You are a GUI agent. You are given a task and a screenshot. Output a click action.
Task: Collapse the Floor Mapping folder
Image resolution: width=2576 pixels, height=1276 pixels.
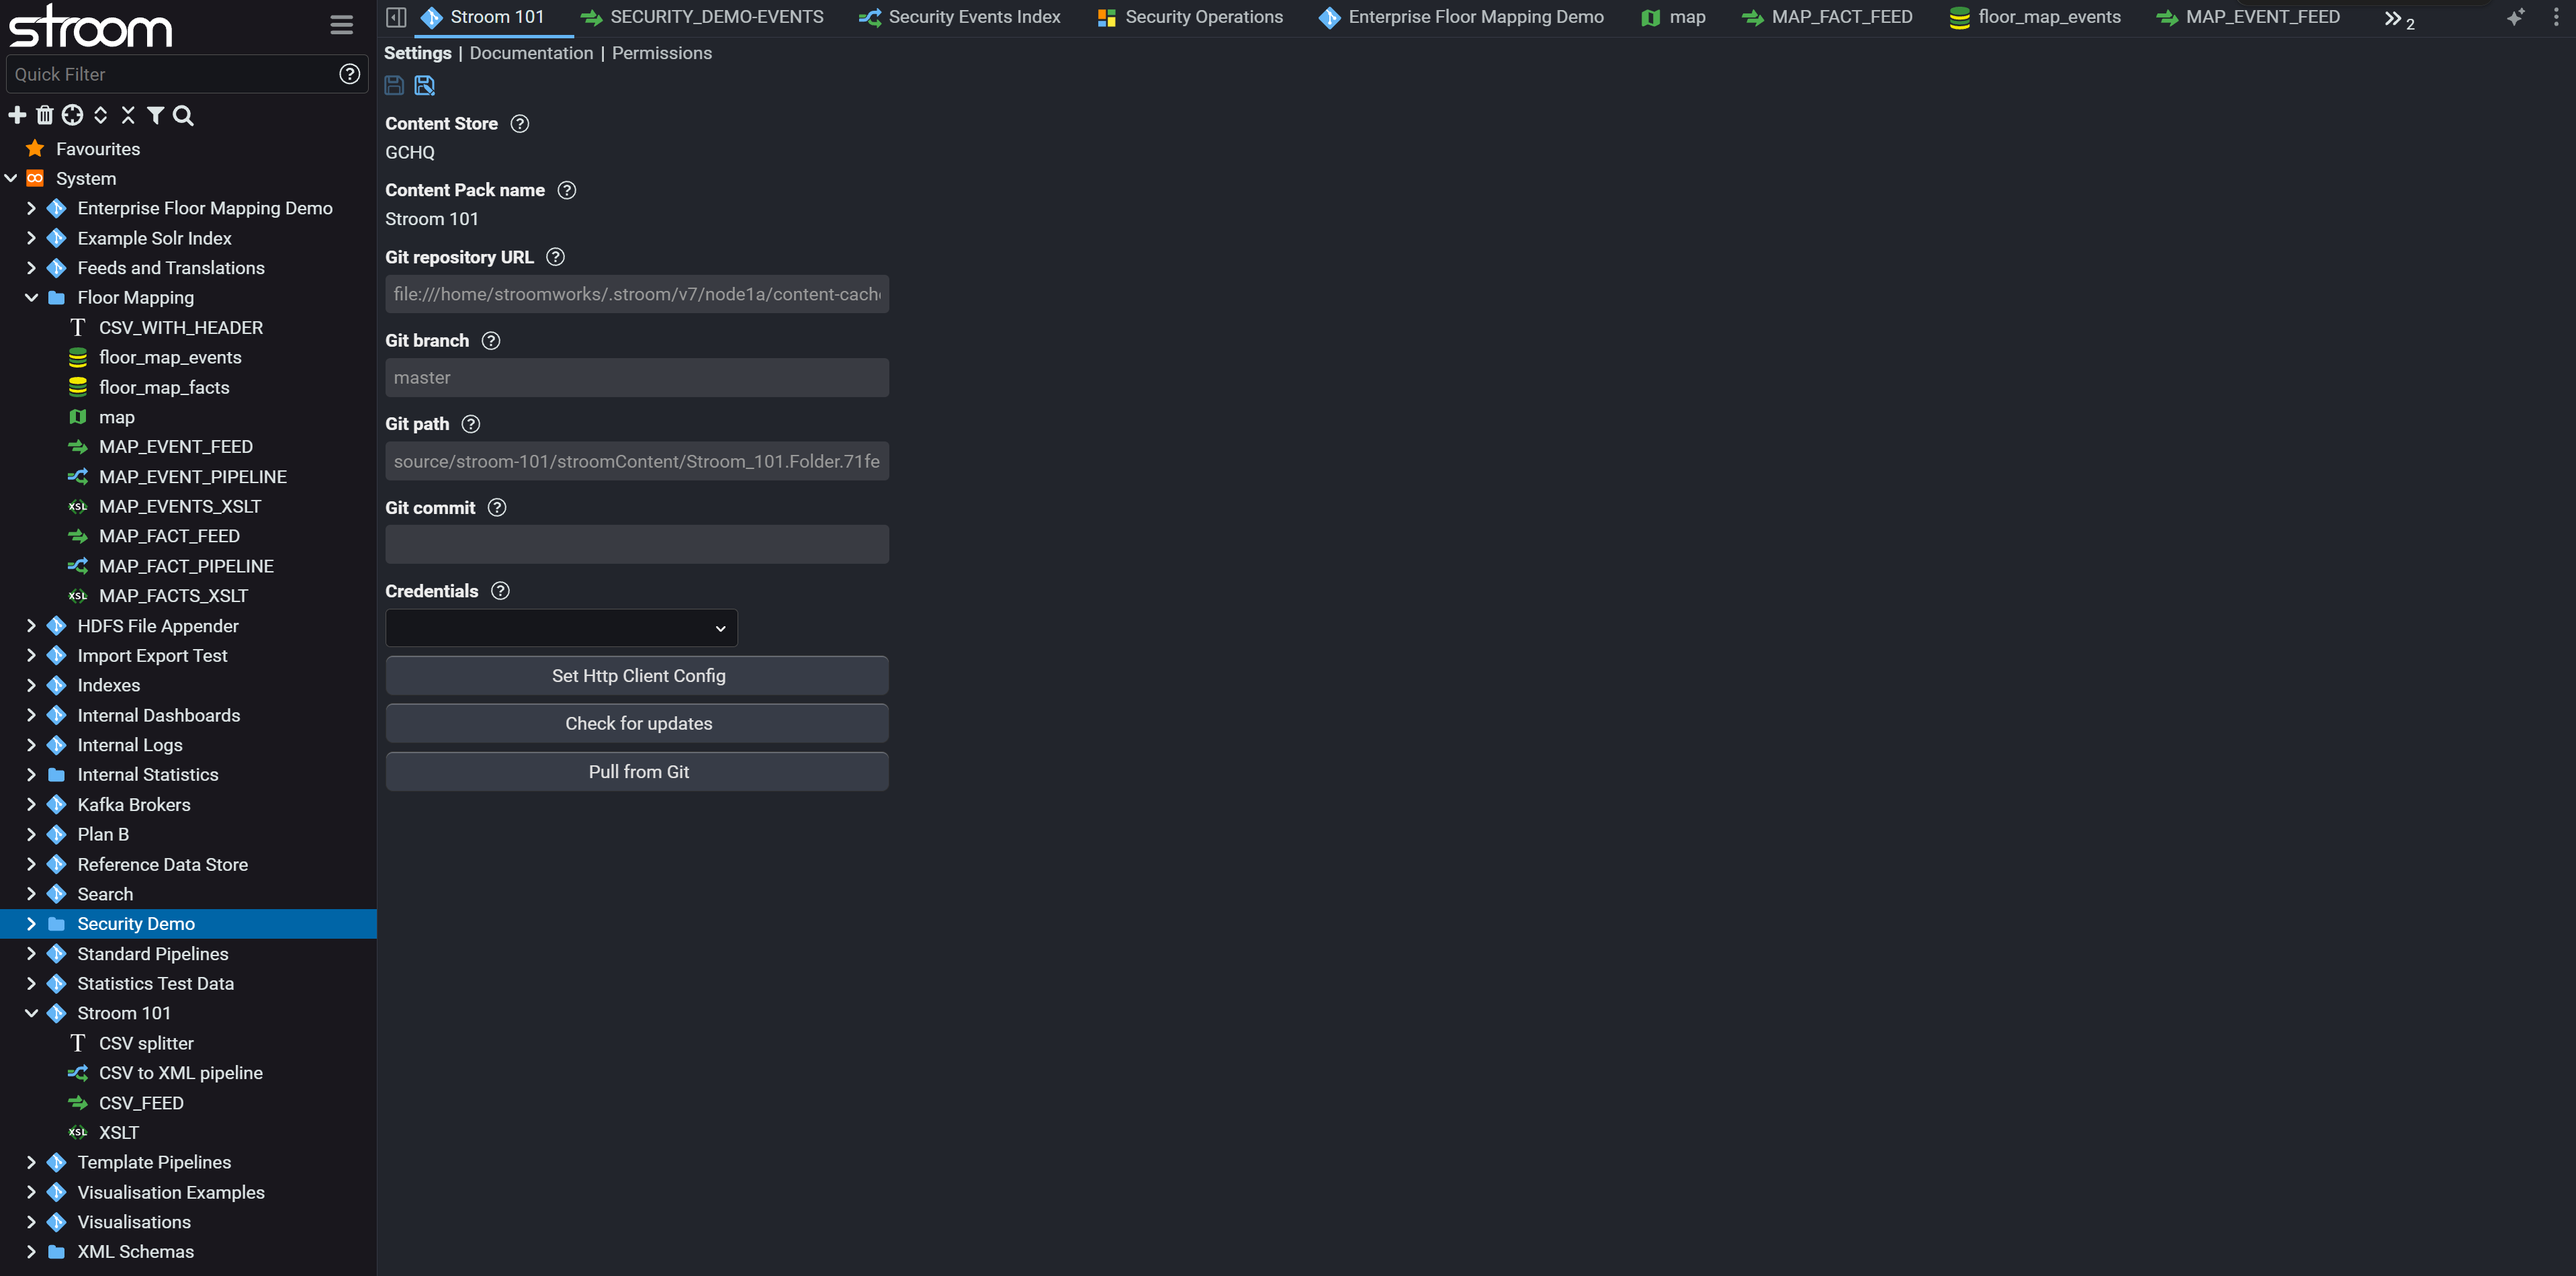click(x=31, y=298)
